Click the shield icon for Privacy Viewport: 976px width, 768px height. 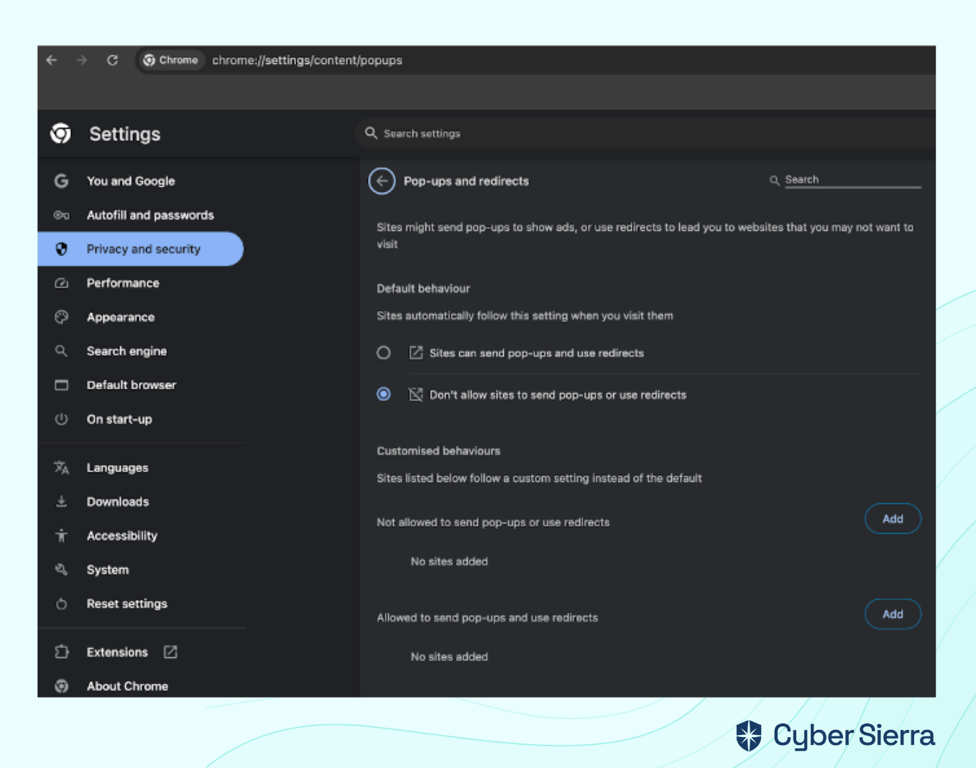coord(61,249)
